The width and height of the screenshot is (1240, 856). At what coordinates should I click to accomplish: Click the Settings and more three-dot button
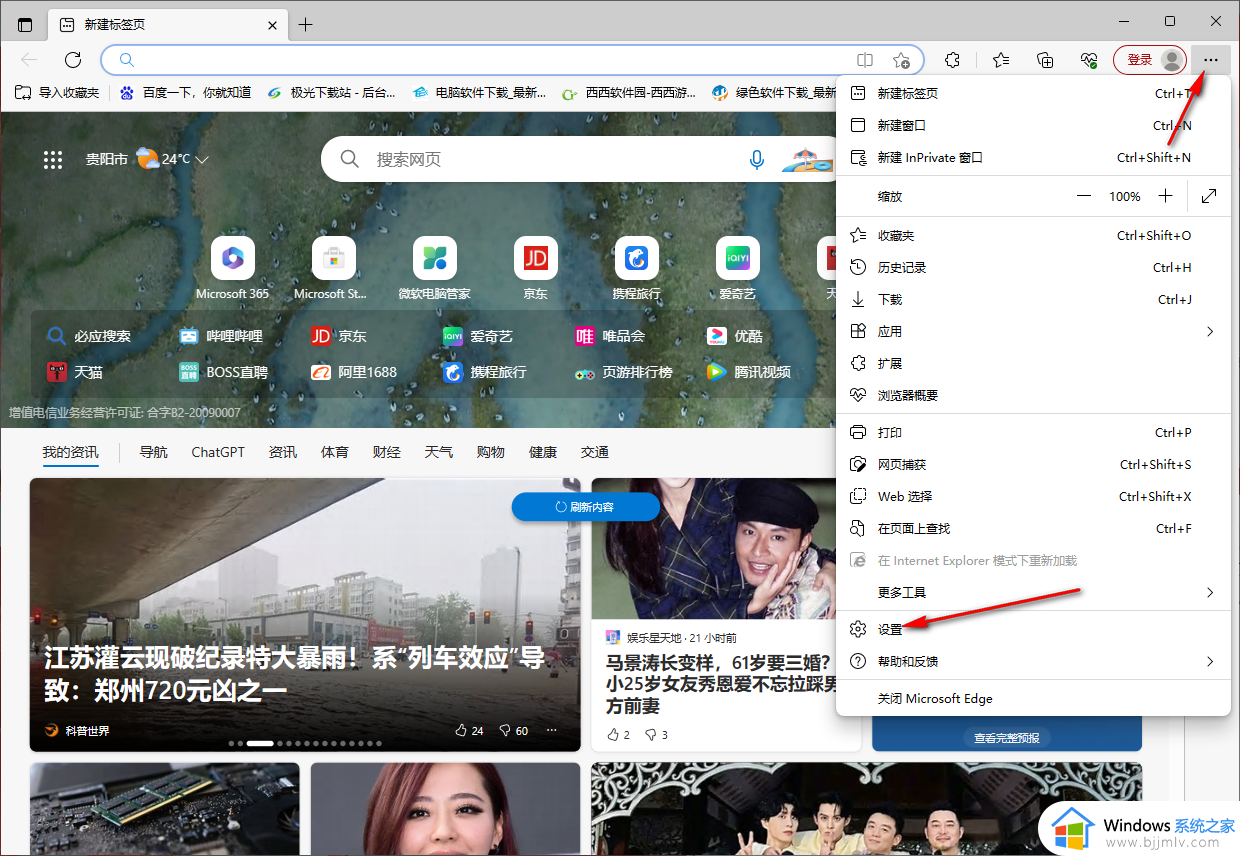tap(1211, 60)
